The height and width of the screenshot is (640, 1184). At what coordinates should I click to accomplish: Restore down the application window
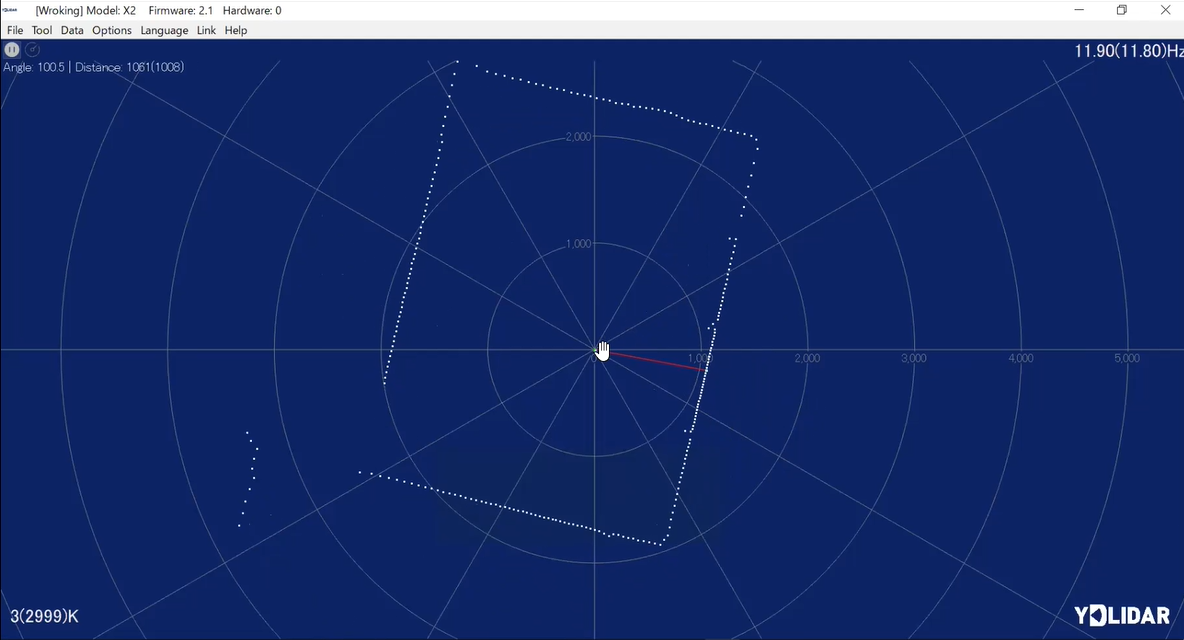point(1122,10)
